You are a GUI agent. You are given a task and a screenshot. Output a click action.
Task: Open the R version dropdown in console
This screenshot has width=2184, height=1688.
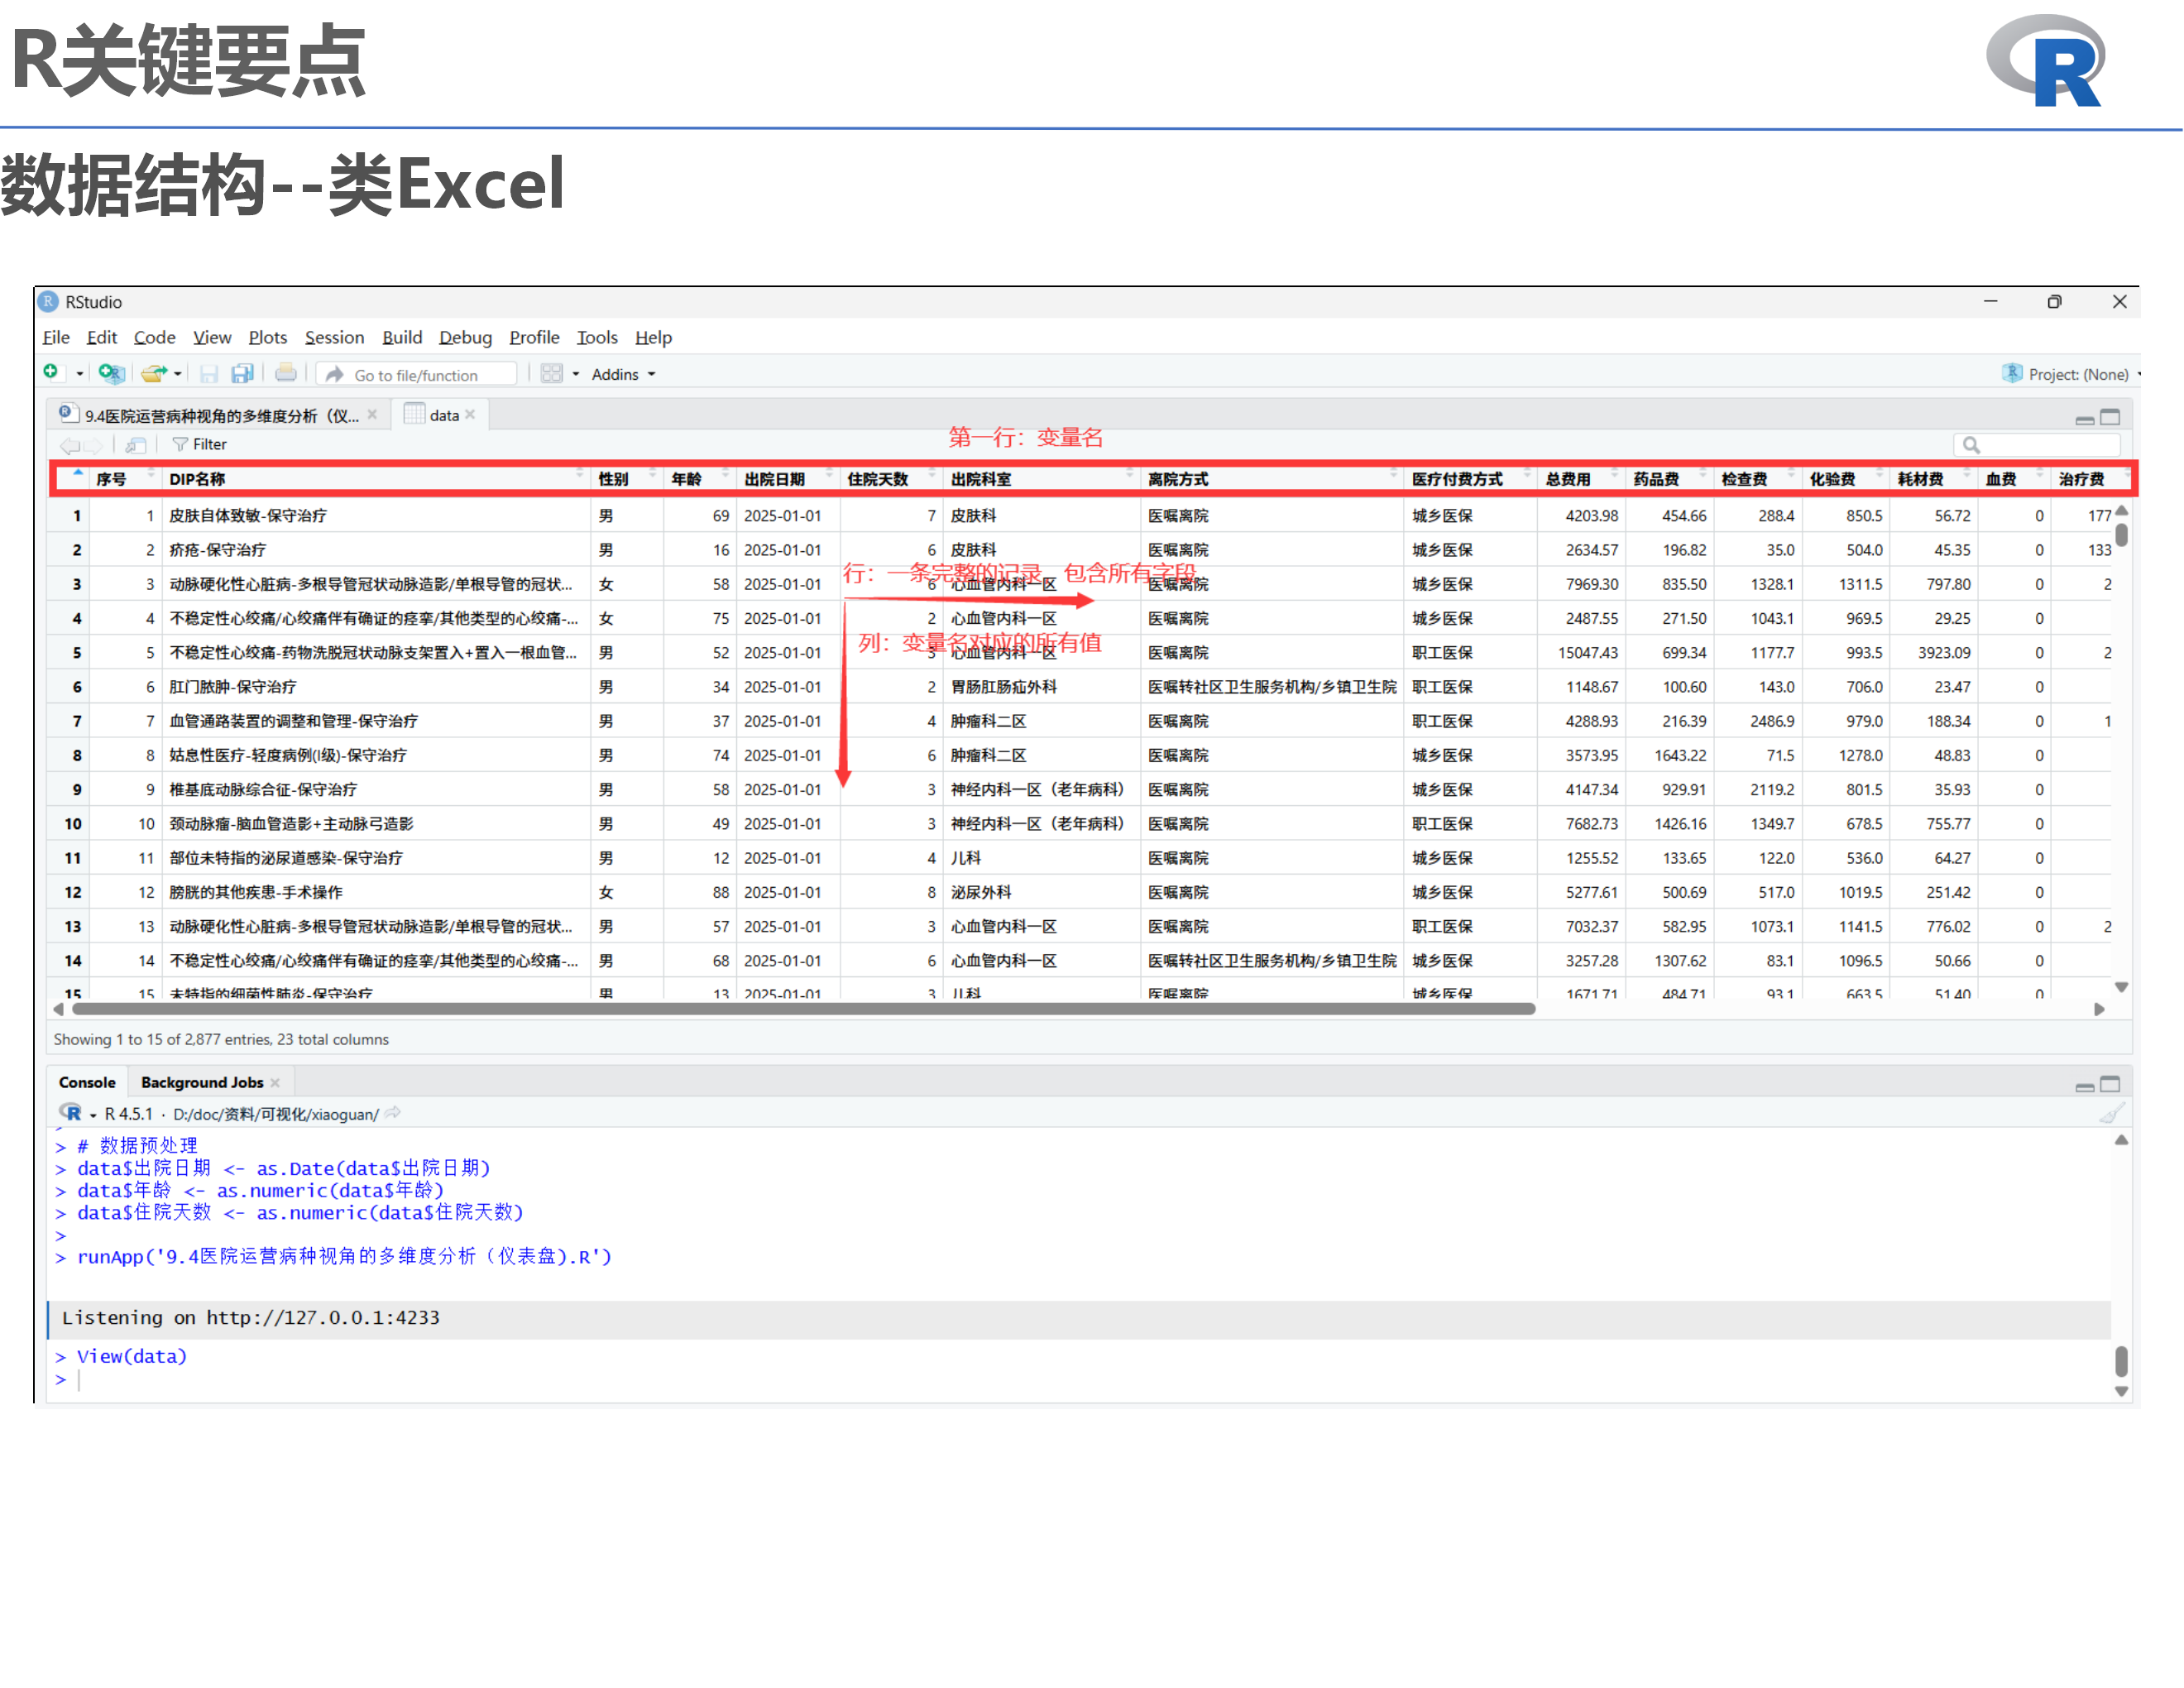click(x=93, y=1115)
